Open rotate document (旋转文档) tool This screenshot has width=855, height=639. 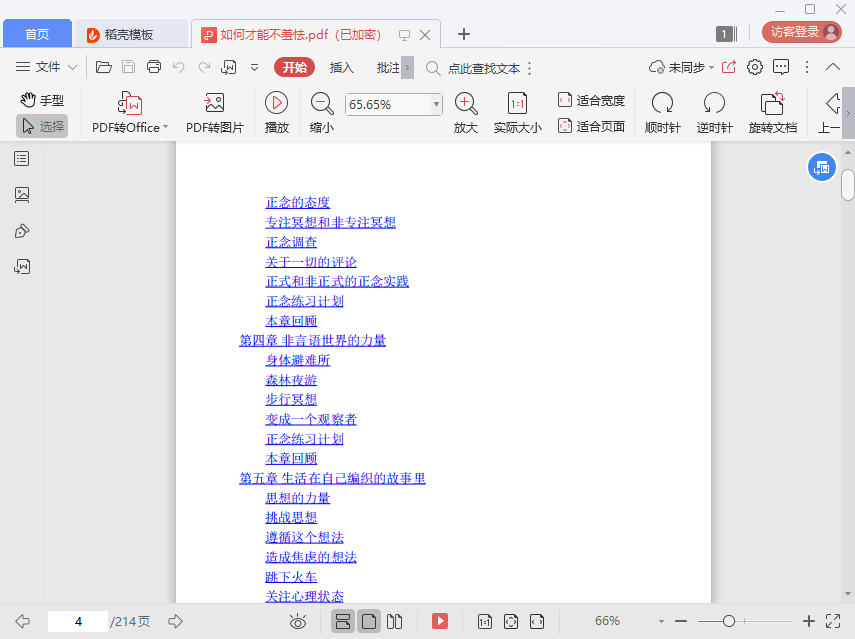(773, 113)
